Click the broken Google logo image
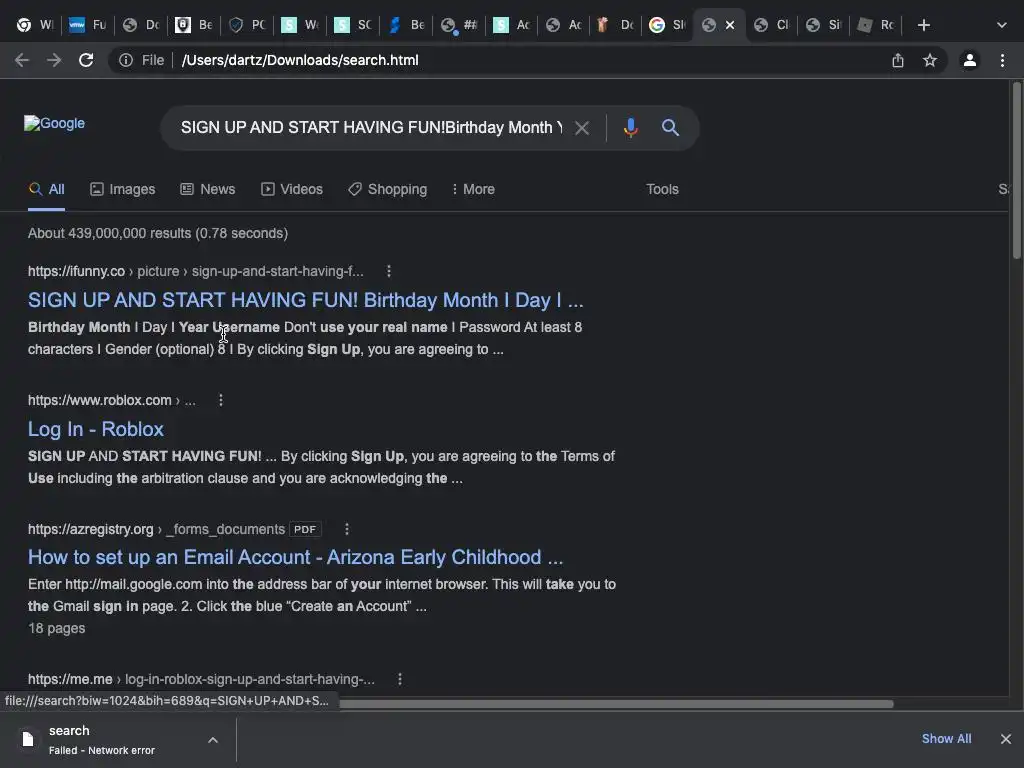This screenshot has width=1024, height=768. pos(55,123)
